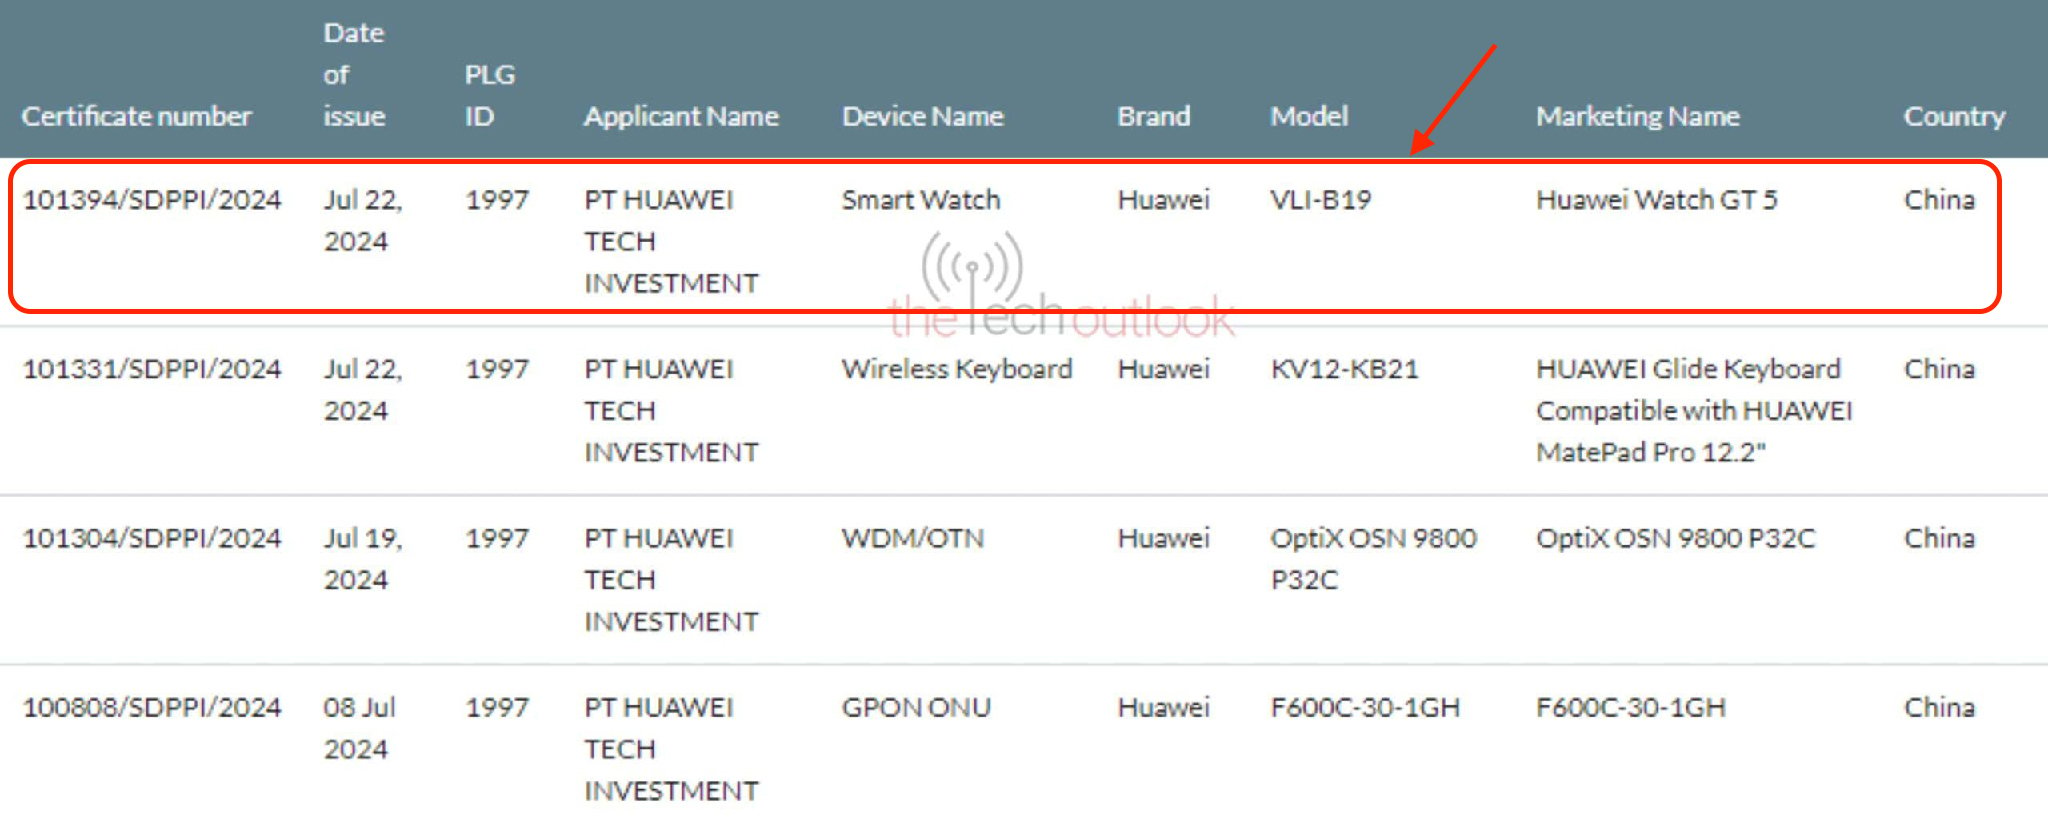Click the Wireless Keyboard device name
This screenshot has height=827, width=2048.
point(956,369)
